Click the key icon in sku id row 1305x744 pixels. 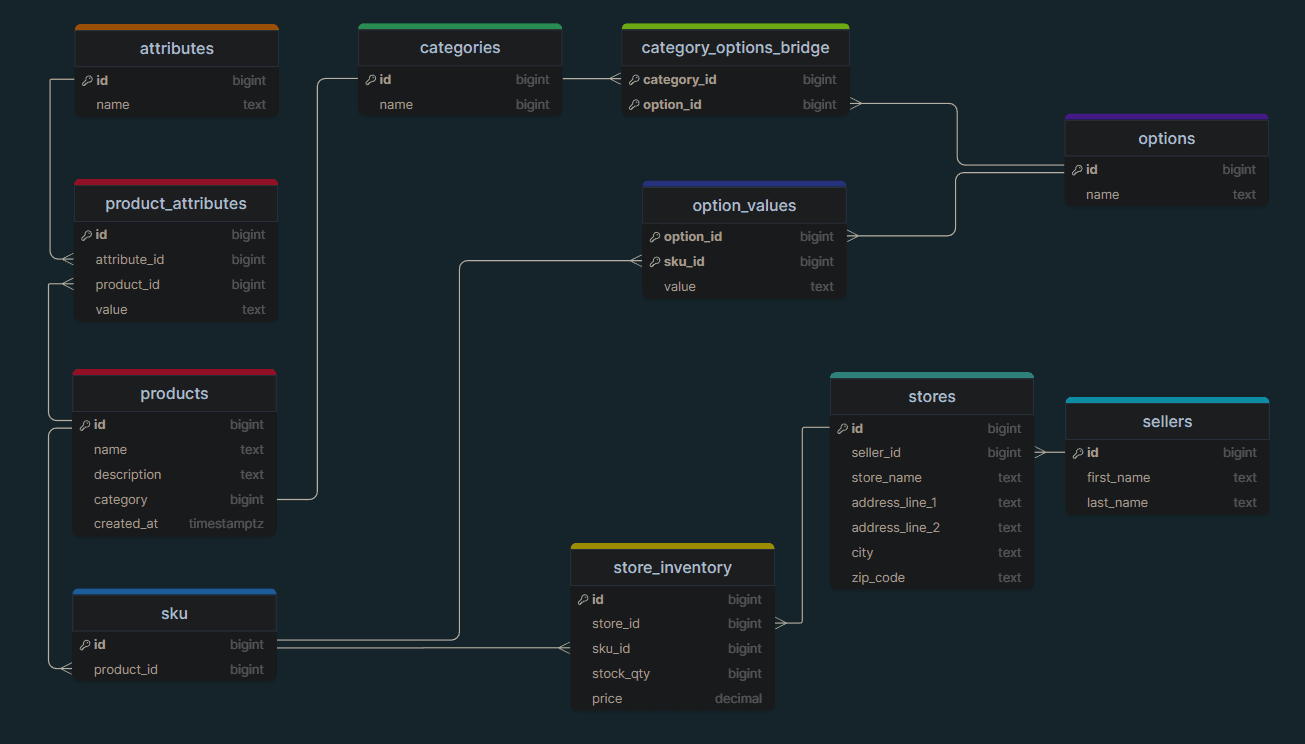(x=85, y=645)
